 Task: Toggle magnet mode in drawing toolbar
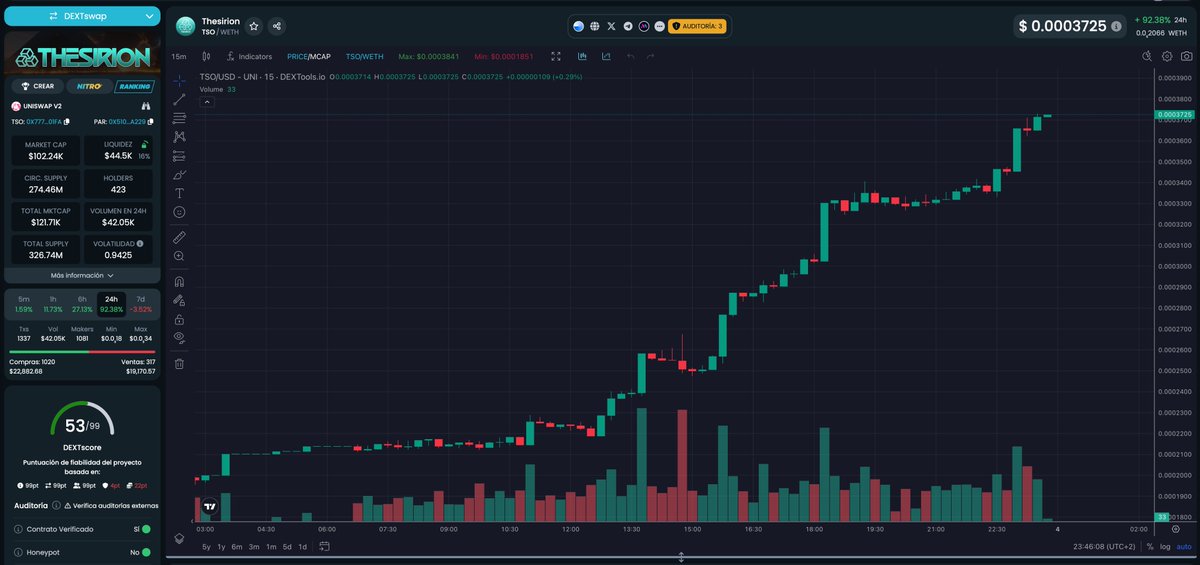(x=179, y=282)
